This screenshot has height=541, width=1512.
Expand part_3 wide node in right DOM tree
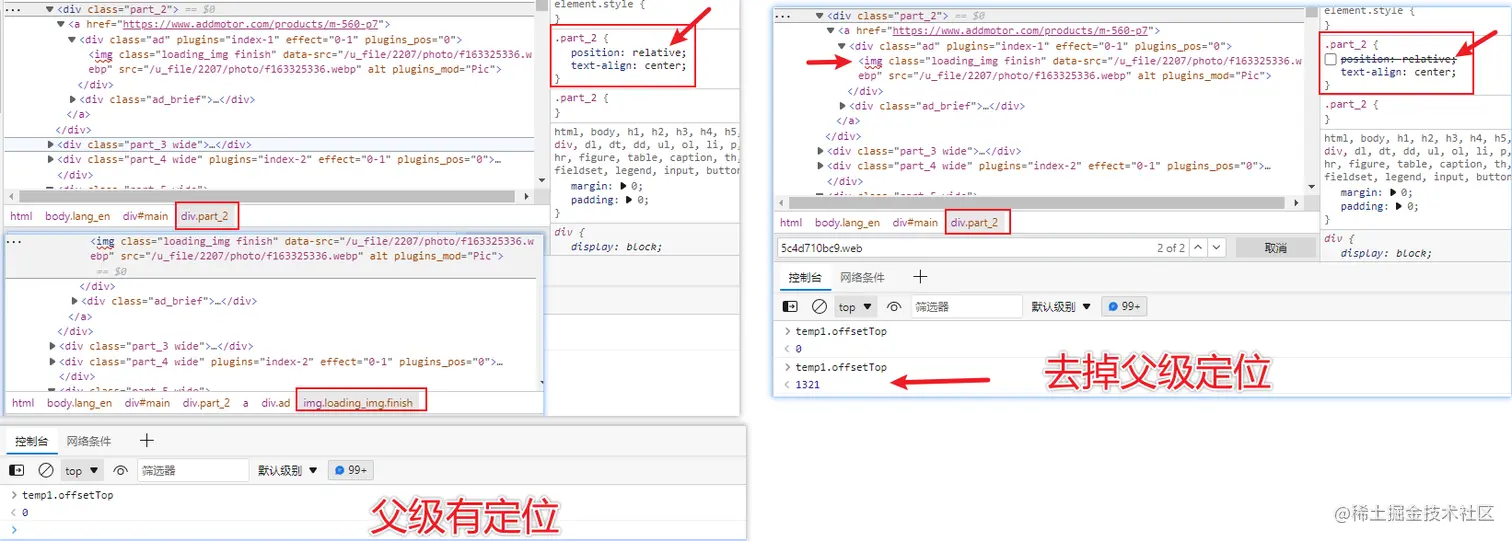click(x=821, y=151)
